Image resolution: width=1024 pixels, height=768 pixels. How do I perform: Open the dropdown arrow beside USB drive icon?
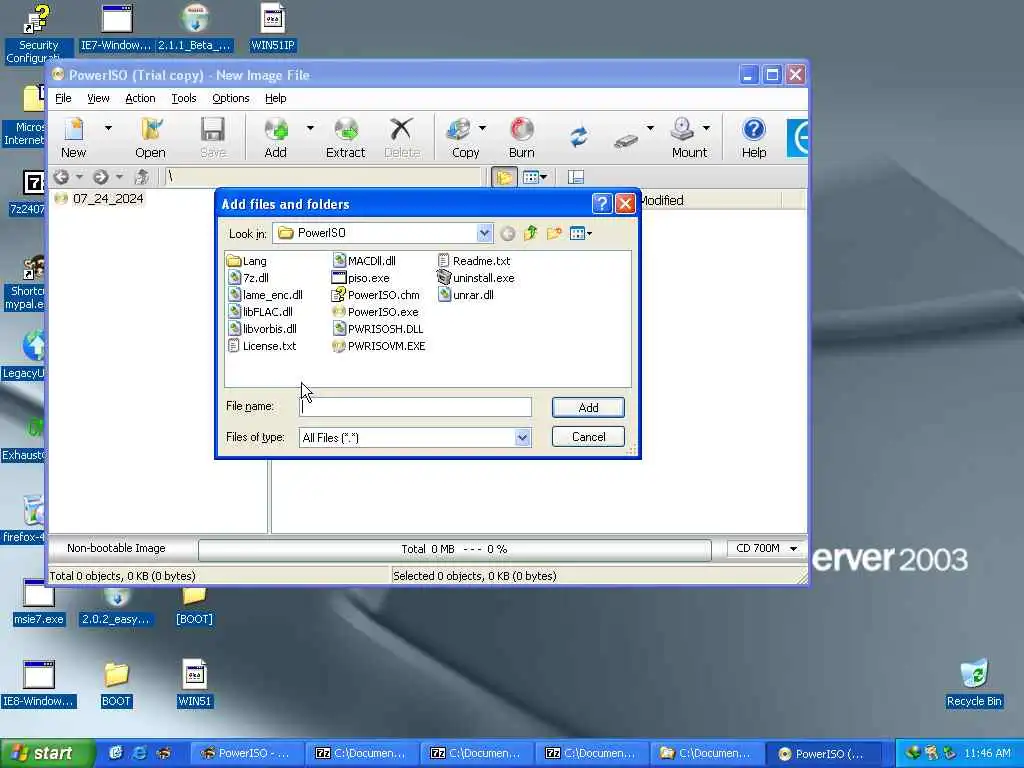click(650, 129)
